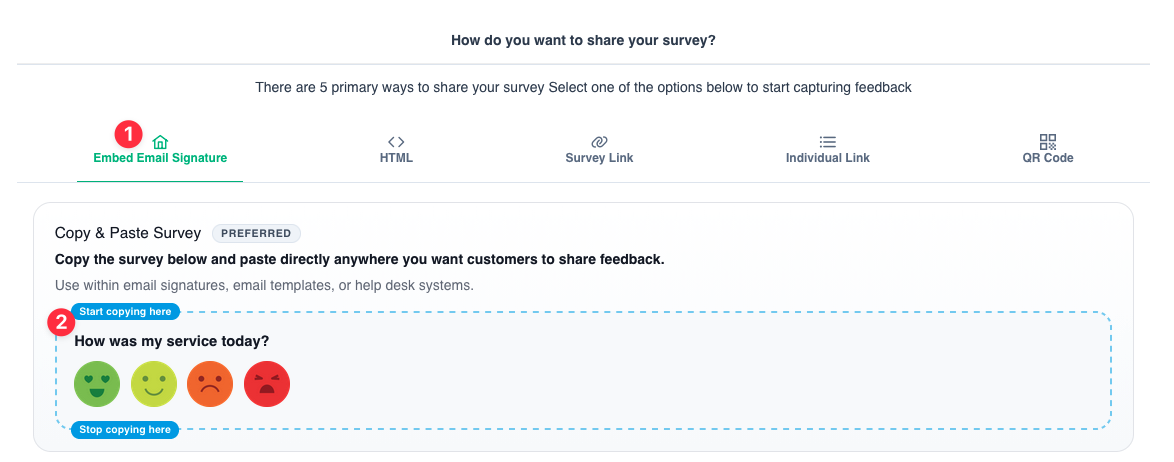This screenshot has width=1174, height=462.
Task: Click the red step 2 marker
Action: (x=61, y=322)
